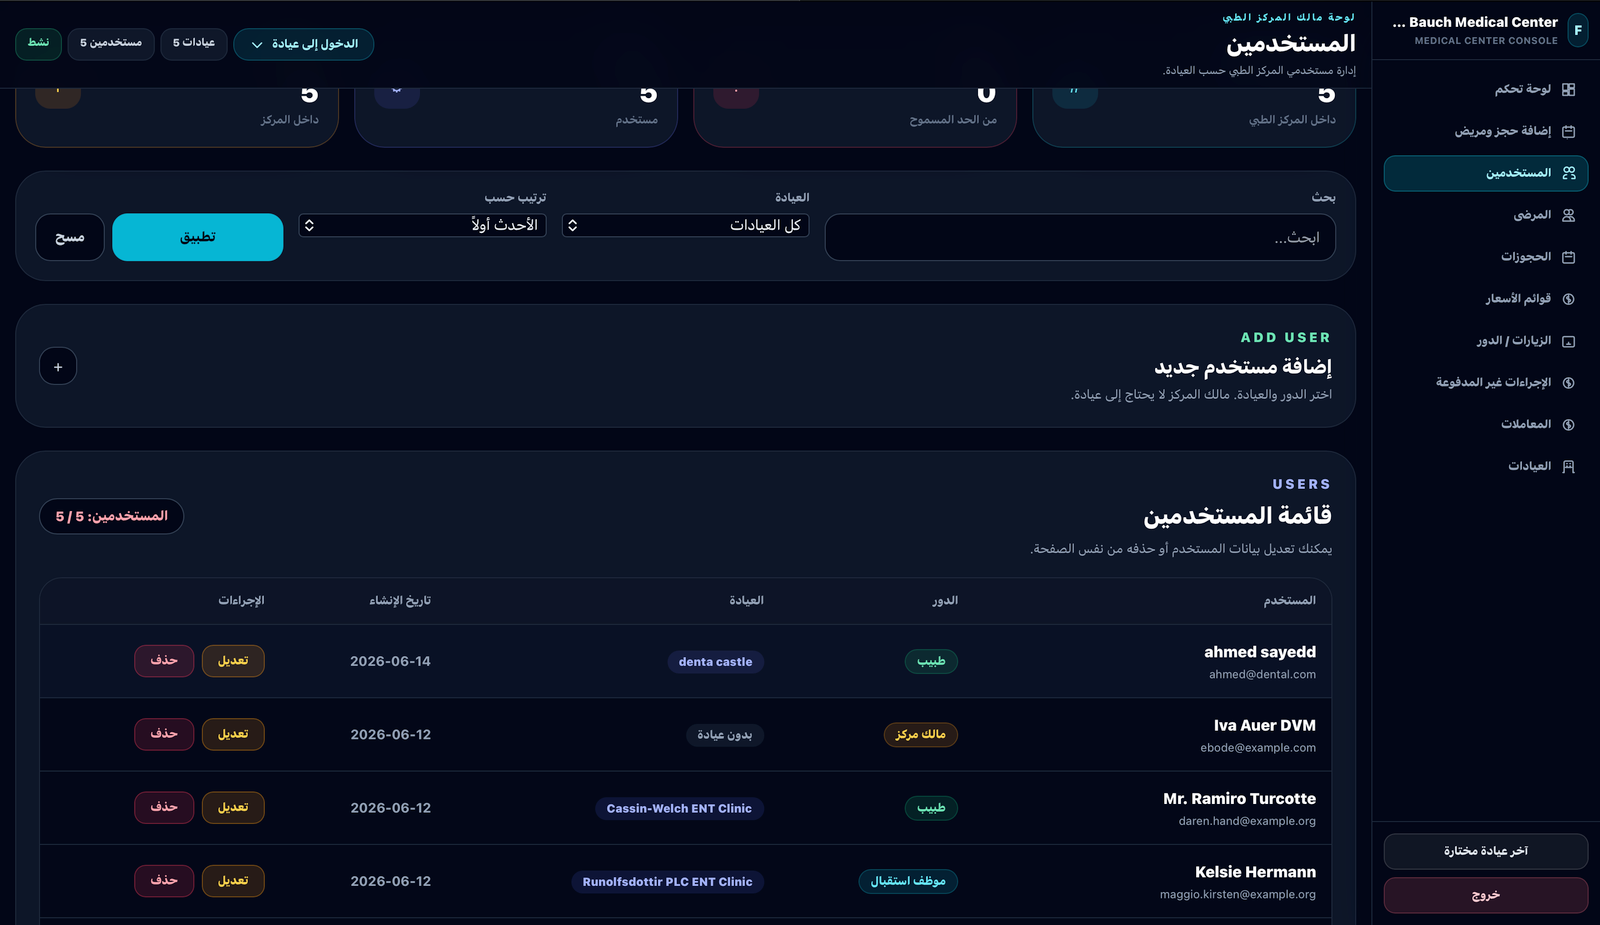The image size is (1600, 925).
Task: Click the بدون عيادة tag
Action: [x=725, y=735]
